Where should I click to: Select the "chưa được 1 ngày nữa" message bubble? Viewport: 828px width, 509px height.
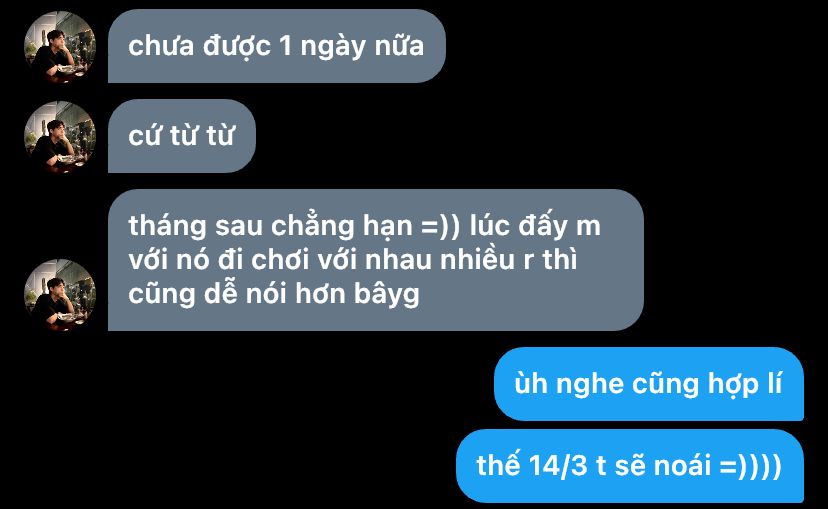point(277,46)
